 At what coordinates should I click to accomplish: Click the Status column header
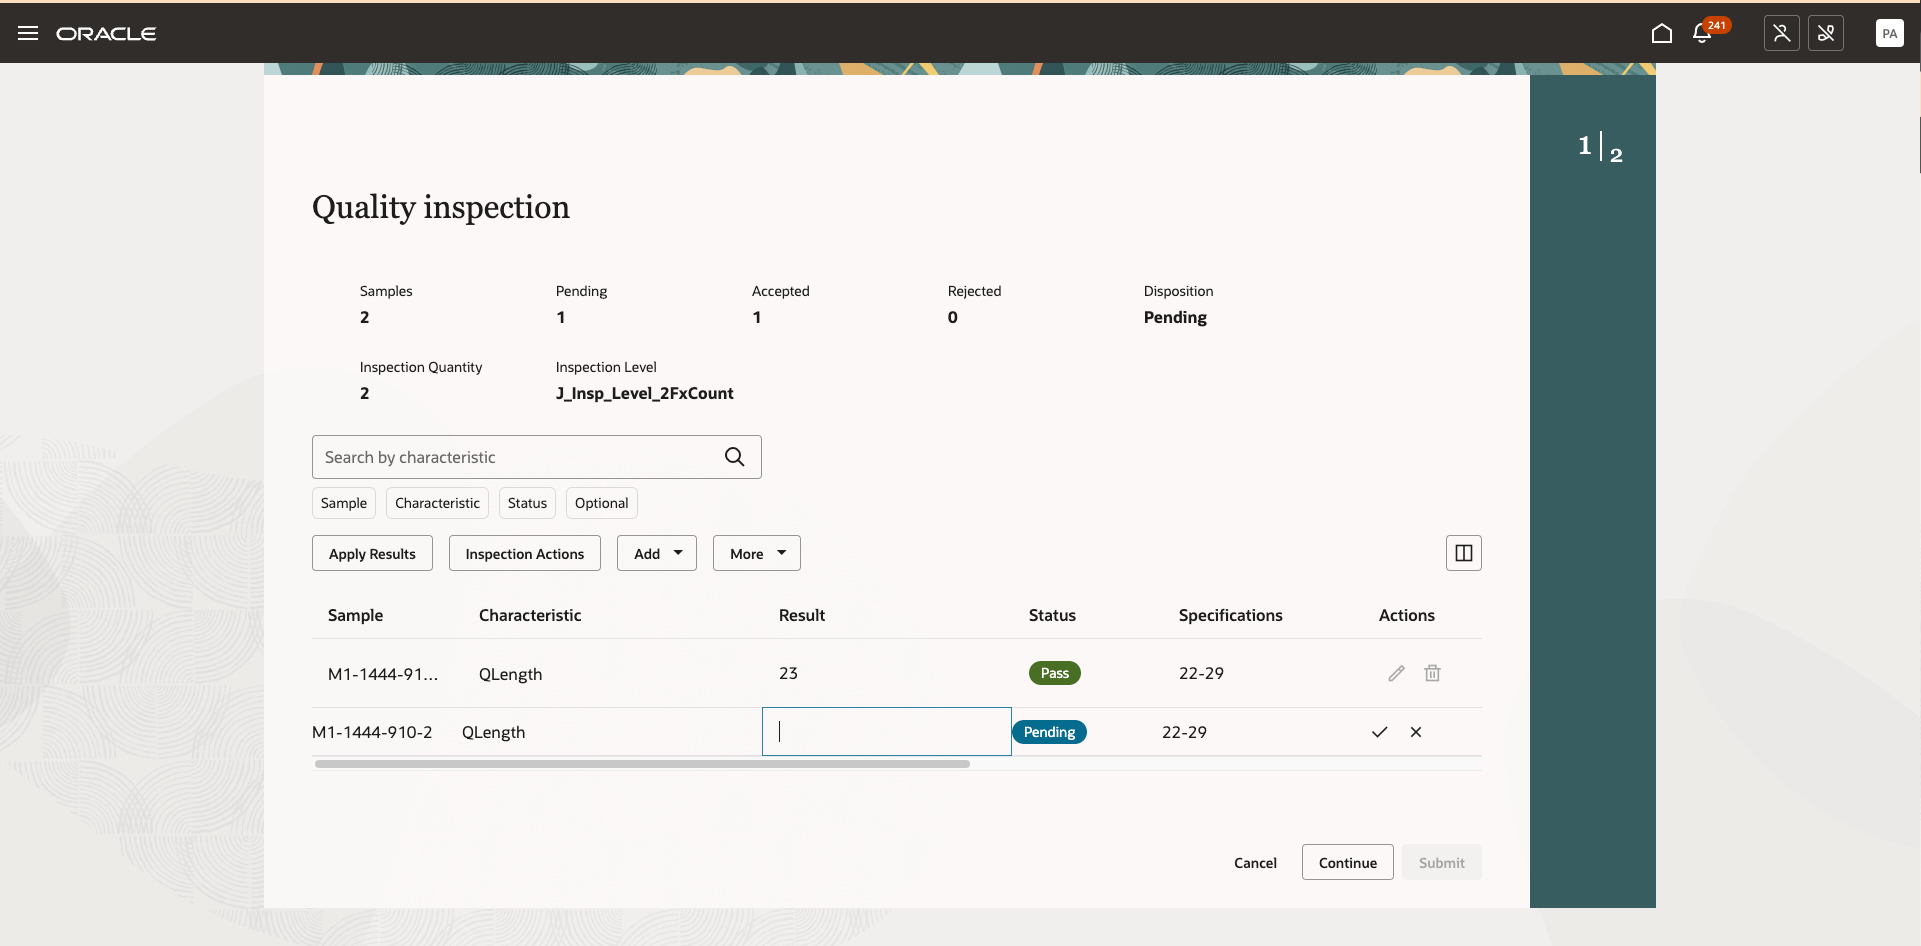(x=1052, y=615)
